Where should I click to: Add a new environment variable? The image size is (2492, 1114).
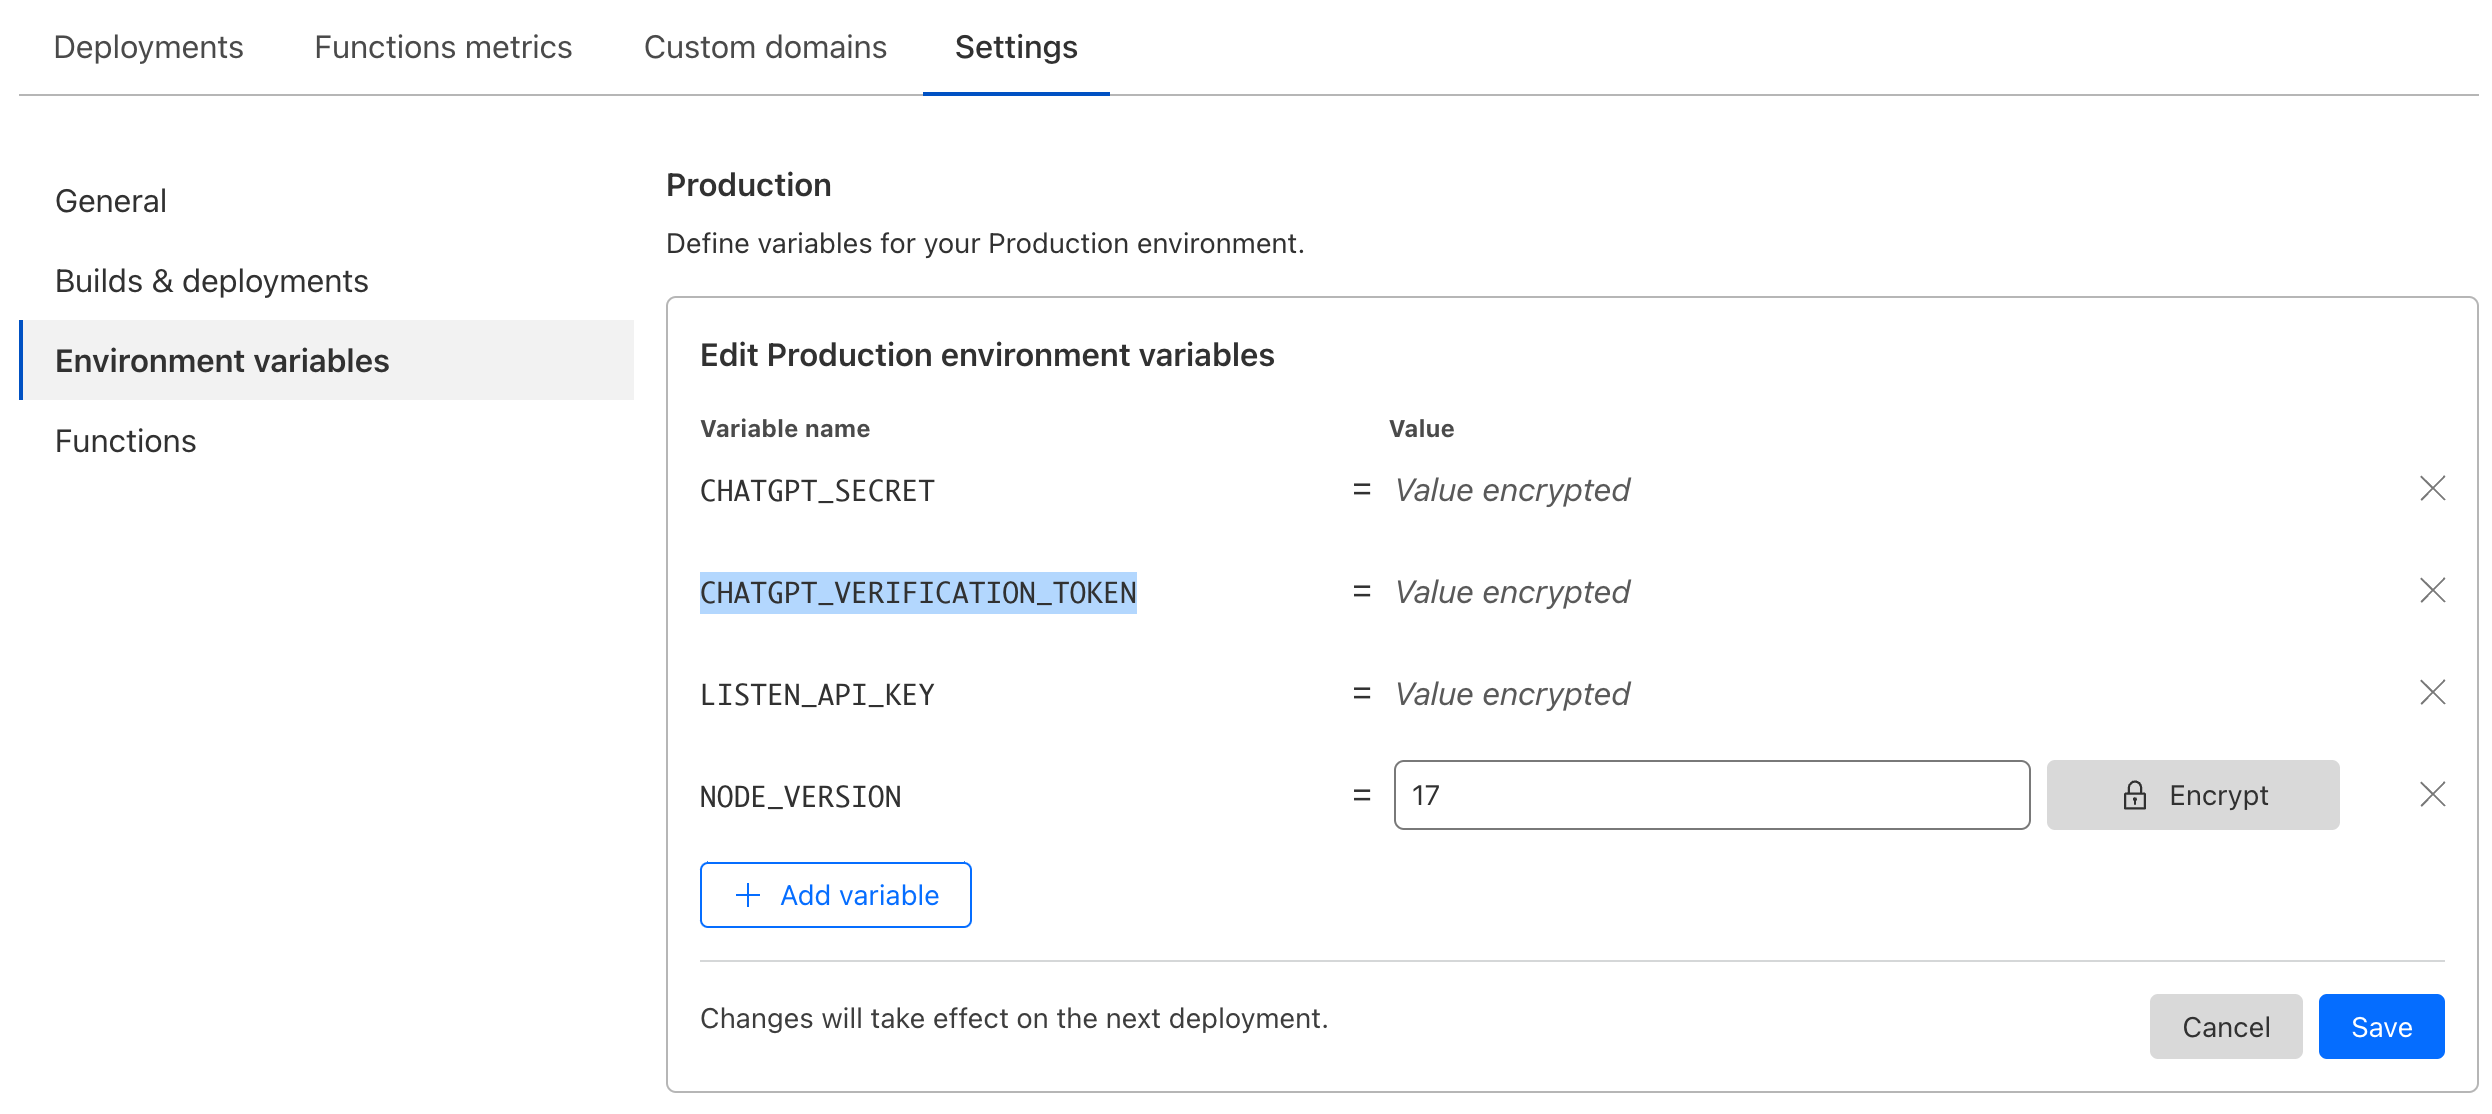pyautogui.click(x=835, y=894)
